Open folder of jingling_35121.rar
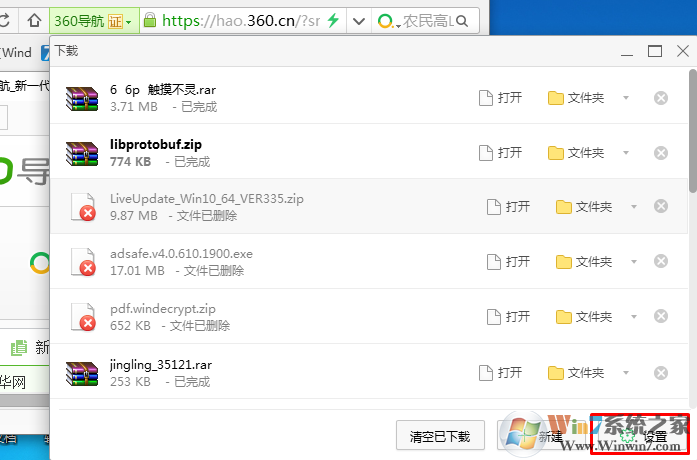697x460 pixels. click(576, 373)
